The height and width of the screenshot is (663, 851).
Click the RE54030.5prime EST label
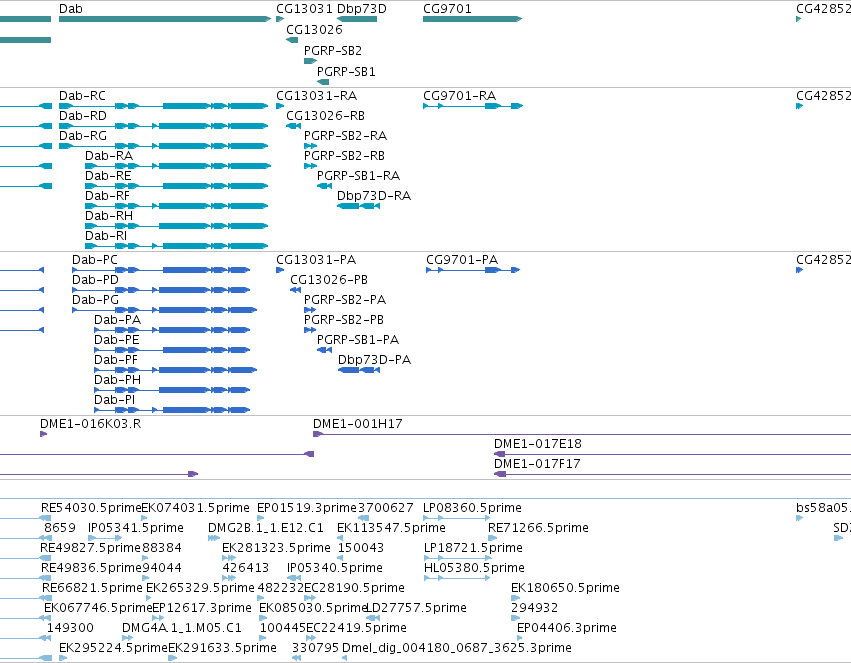pos(91,508)
